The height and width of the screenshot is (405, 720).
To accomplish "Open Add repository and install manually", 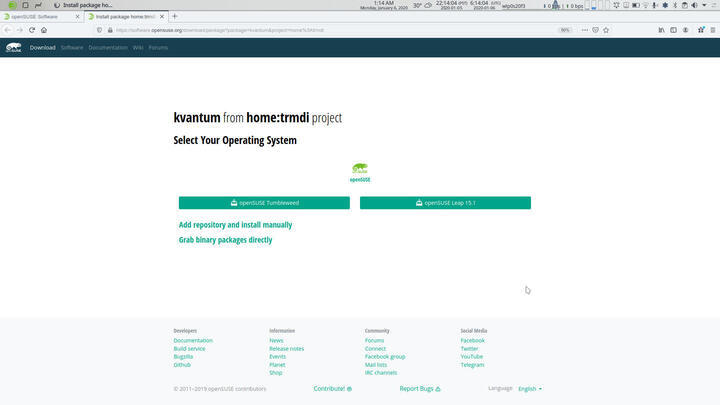I will pos(235,225).
